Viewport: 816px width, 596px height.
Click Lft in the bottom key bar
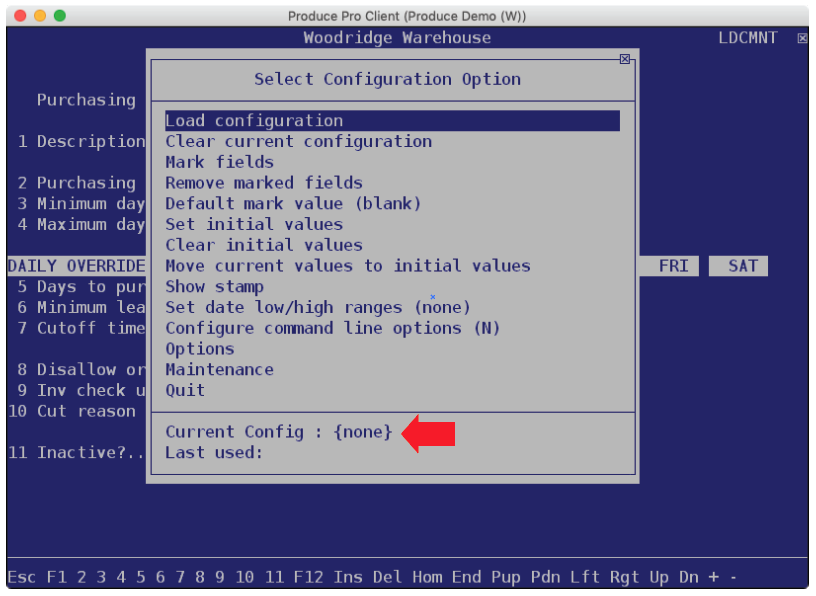(585, 577)
